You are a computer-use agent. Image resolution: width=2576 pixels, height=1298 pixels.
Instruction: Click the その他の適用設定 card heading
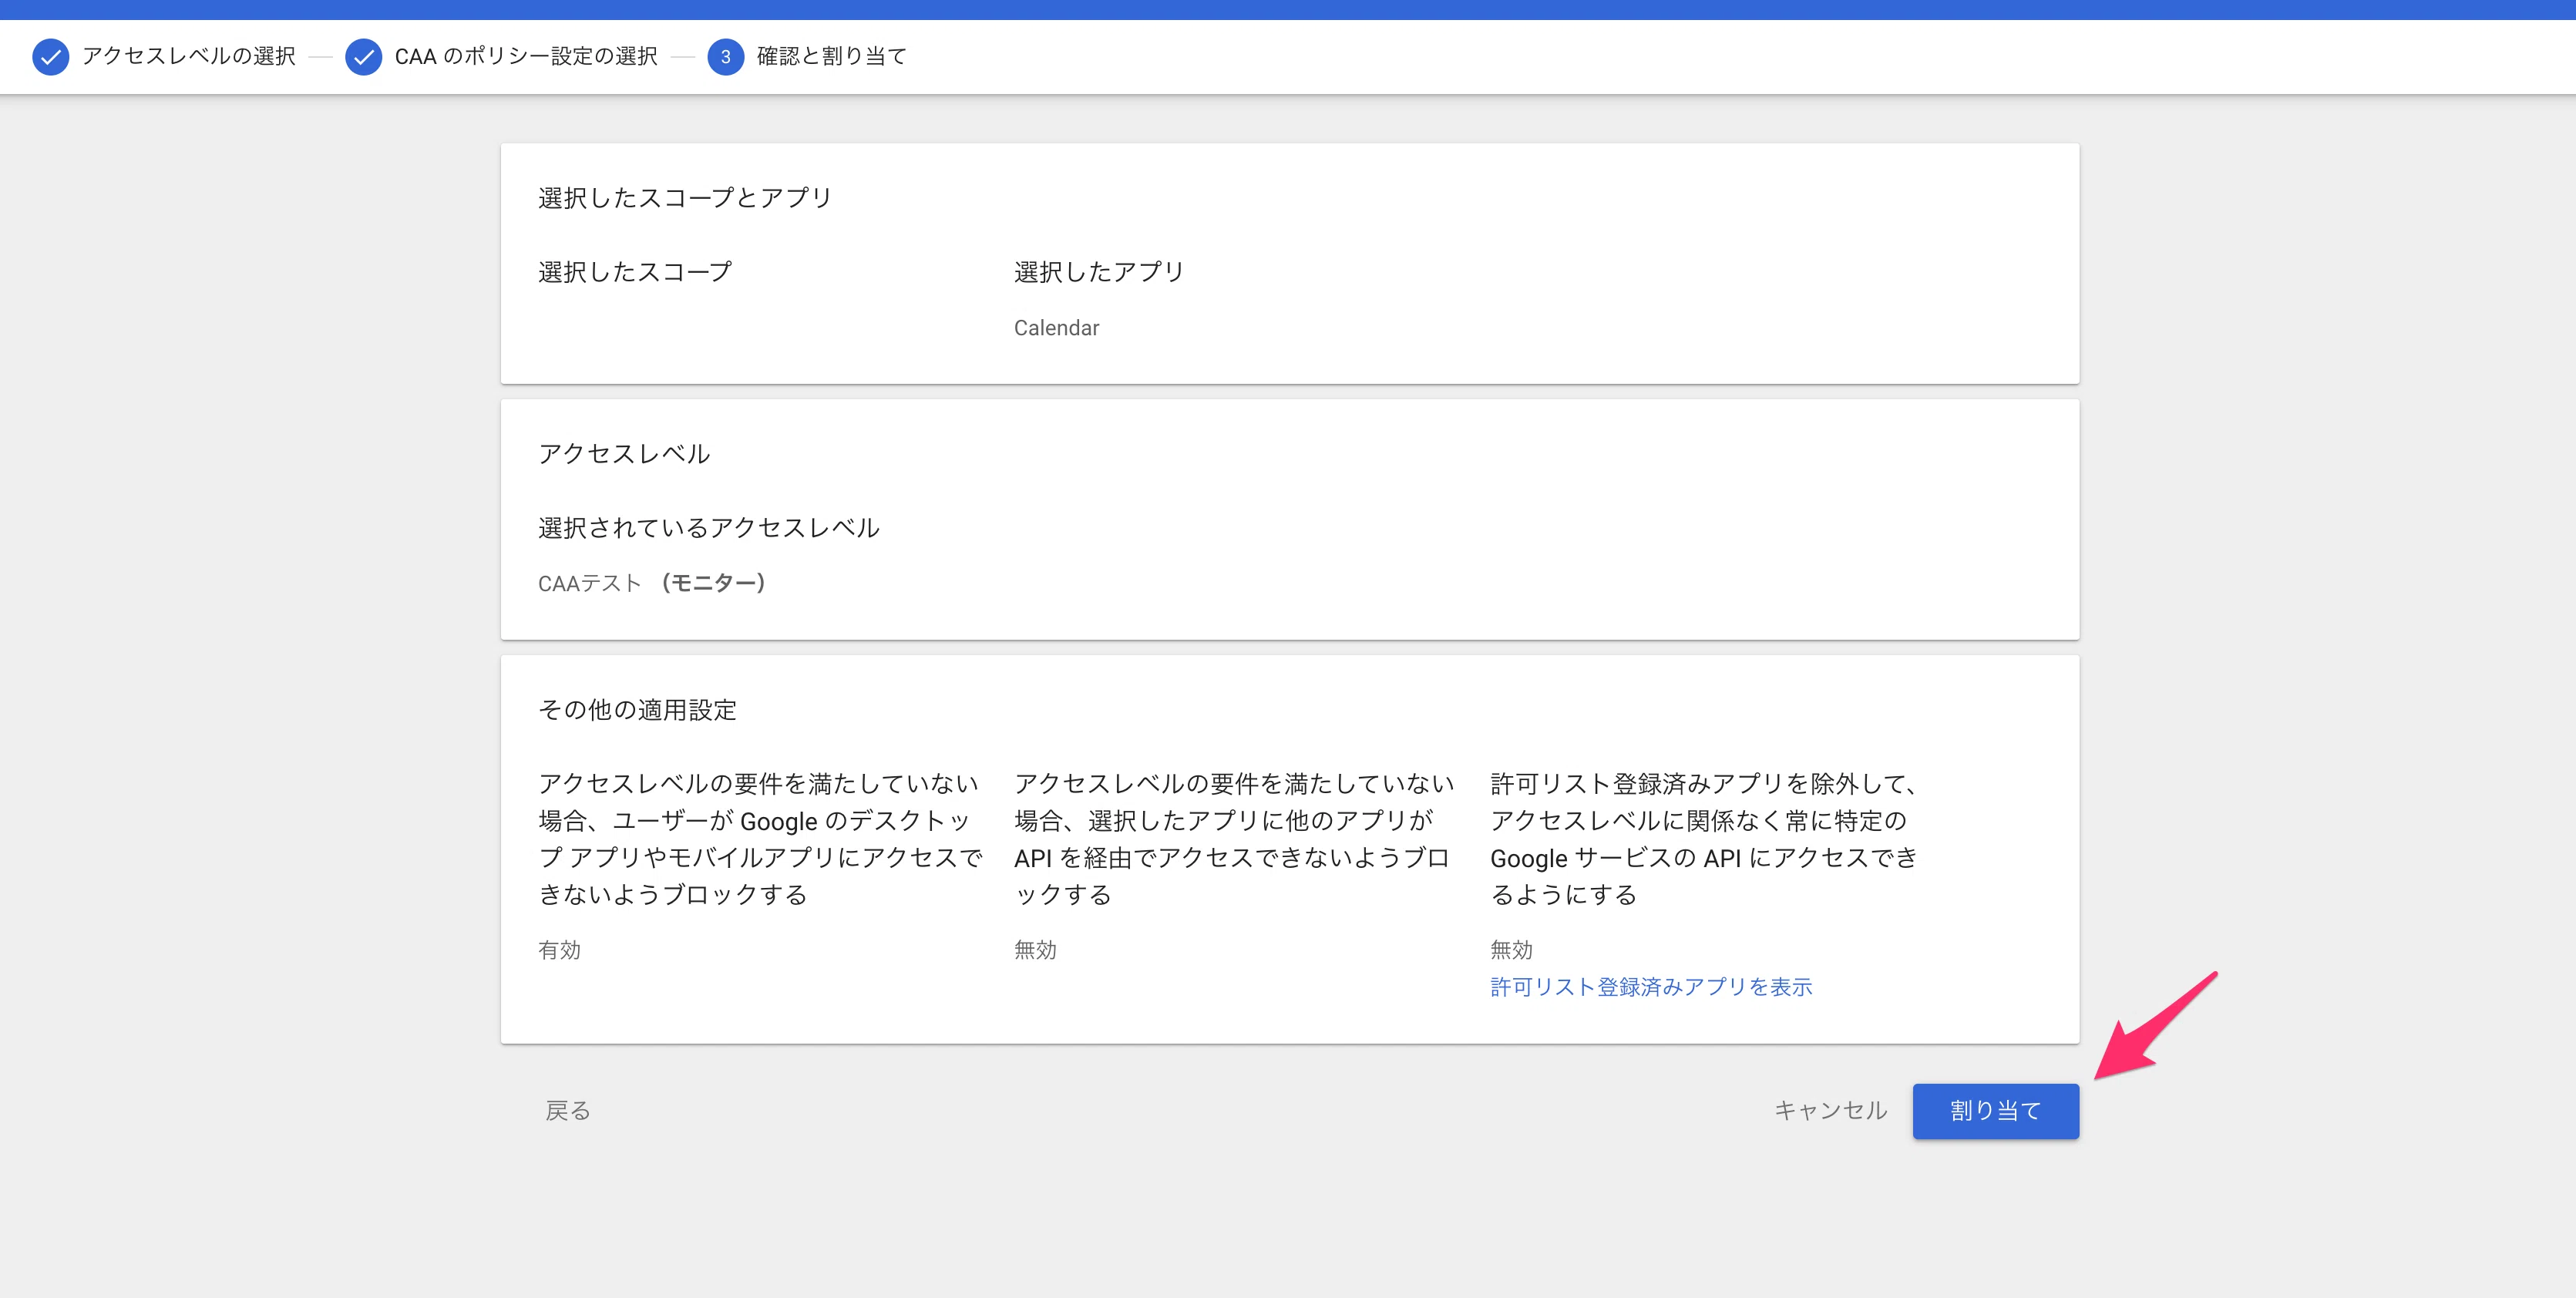point(637,710)
